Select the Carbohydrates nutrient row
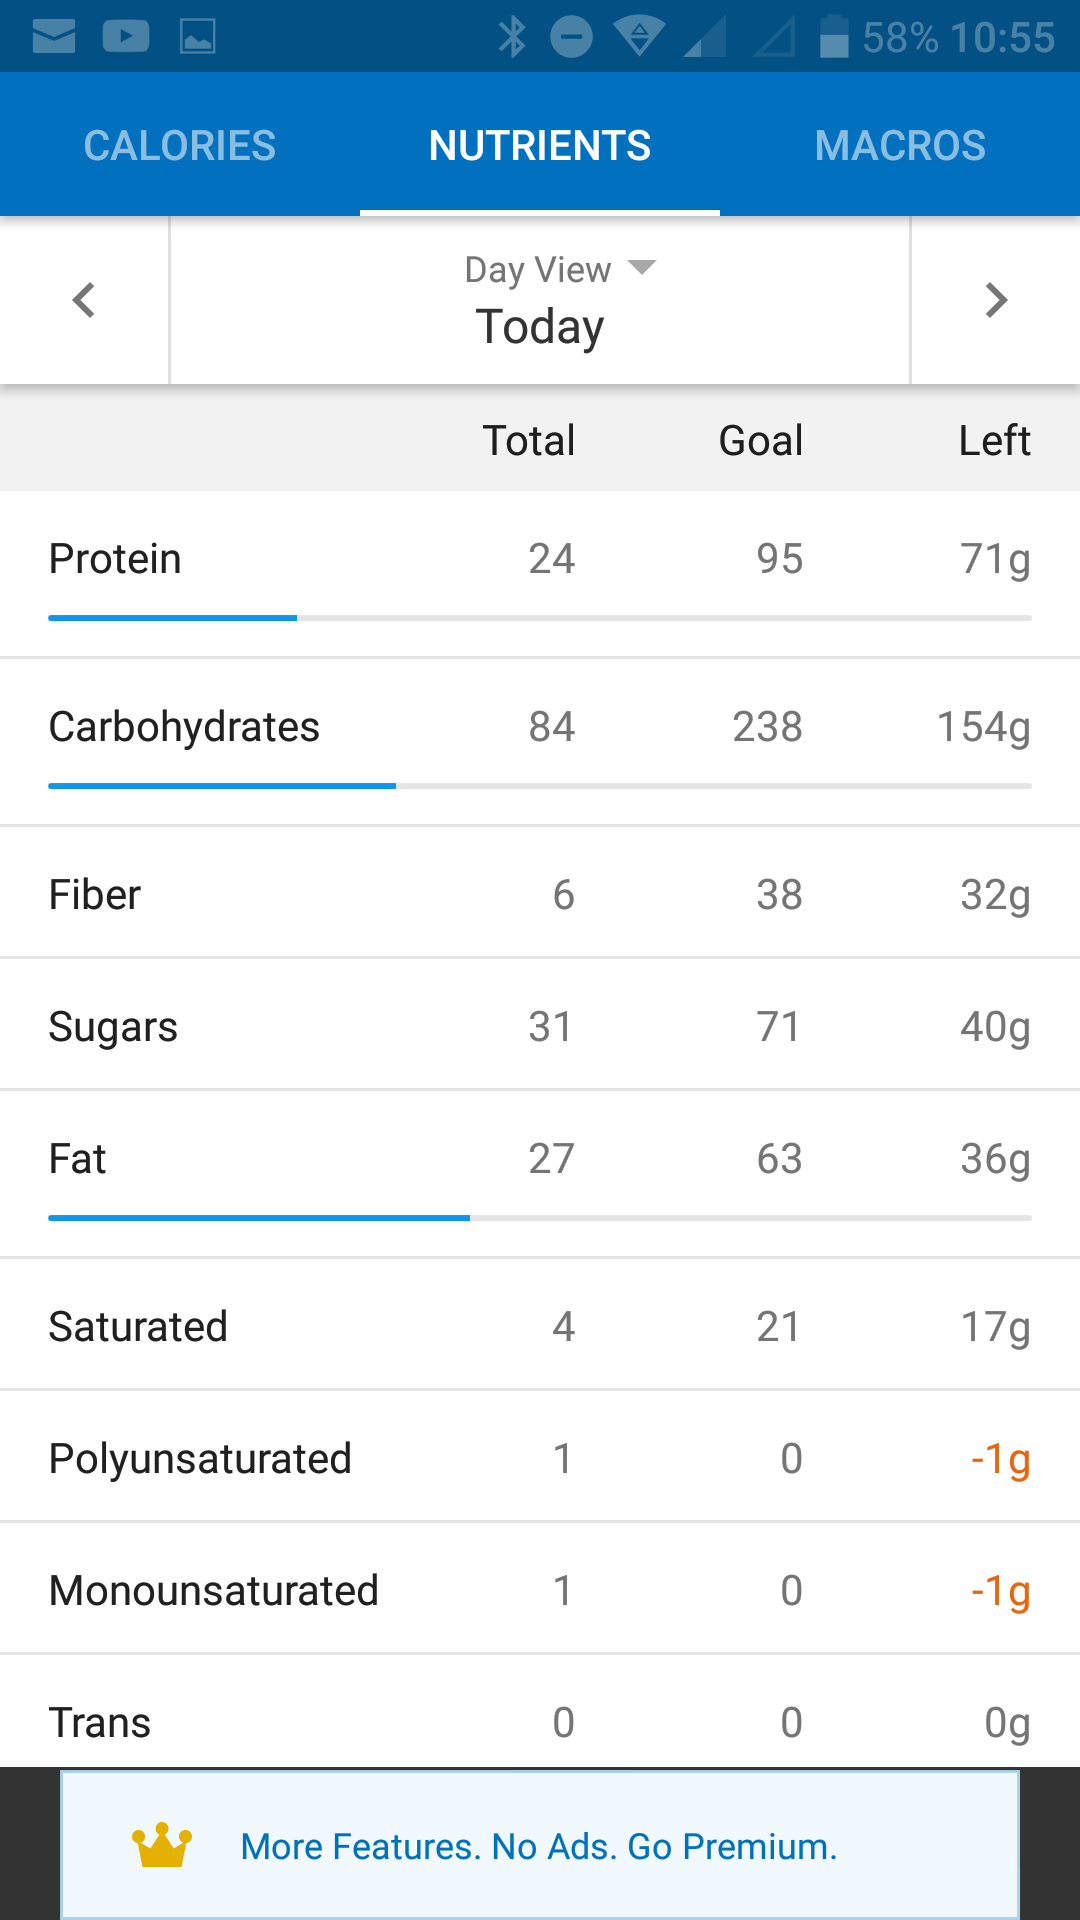Image resolution: width=1080 pixels, height=1920 pixels. [x=540, y=728]
